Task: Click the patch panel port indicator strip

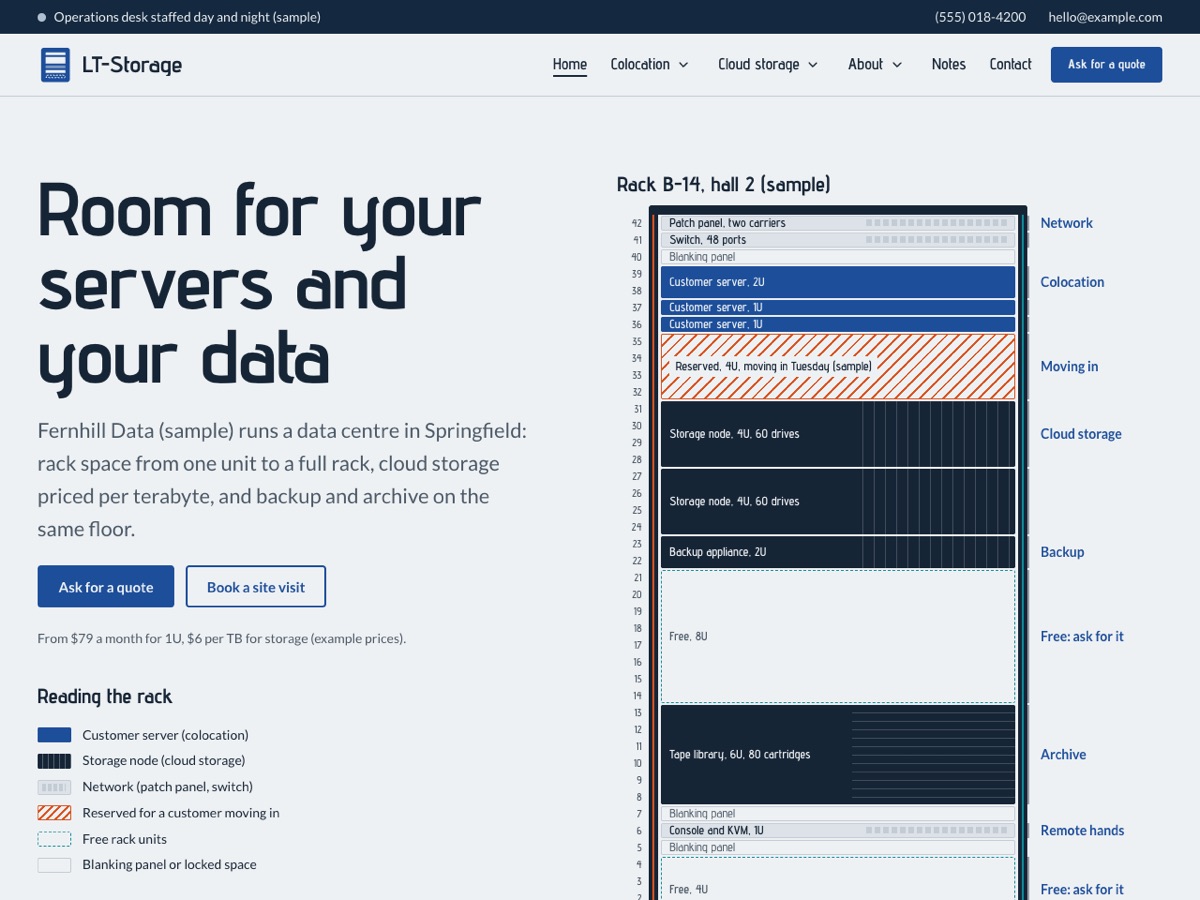Action: pyautogui.click(x=936, y=223)
